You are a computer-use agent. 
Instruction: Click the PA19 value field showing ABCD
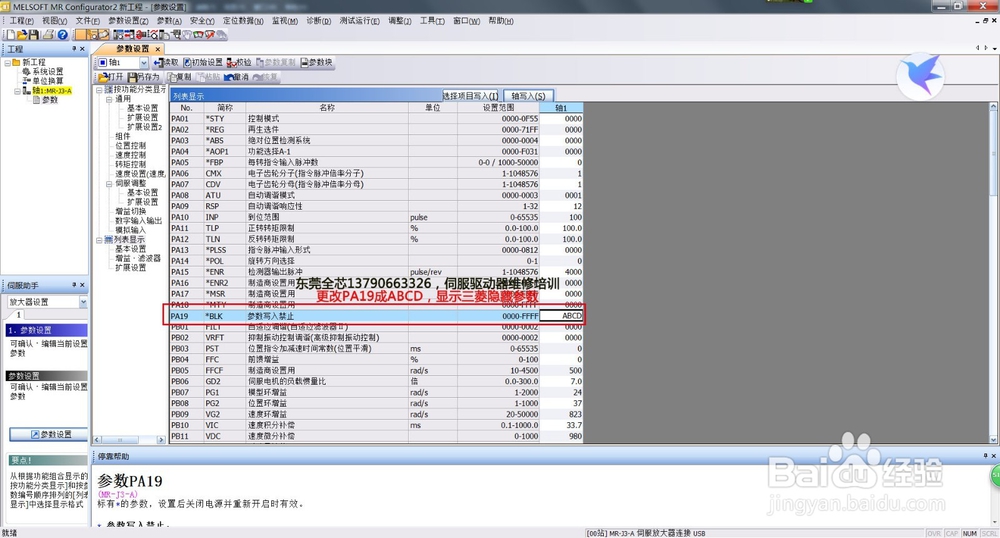[x=561, y=316]
